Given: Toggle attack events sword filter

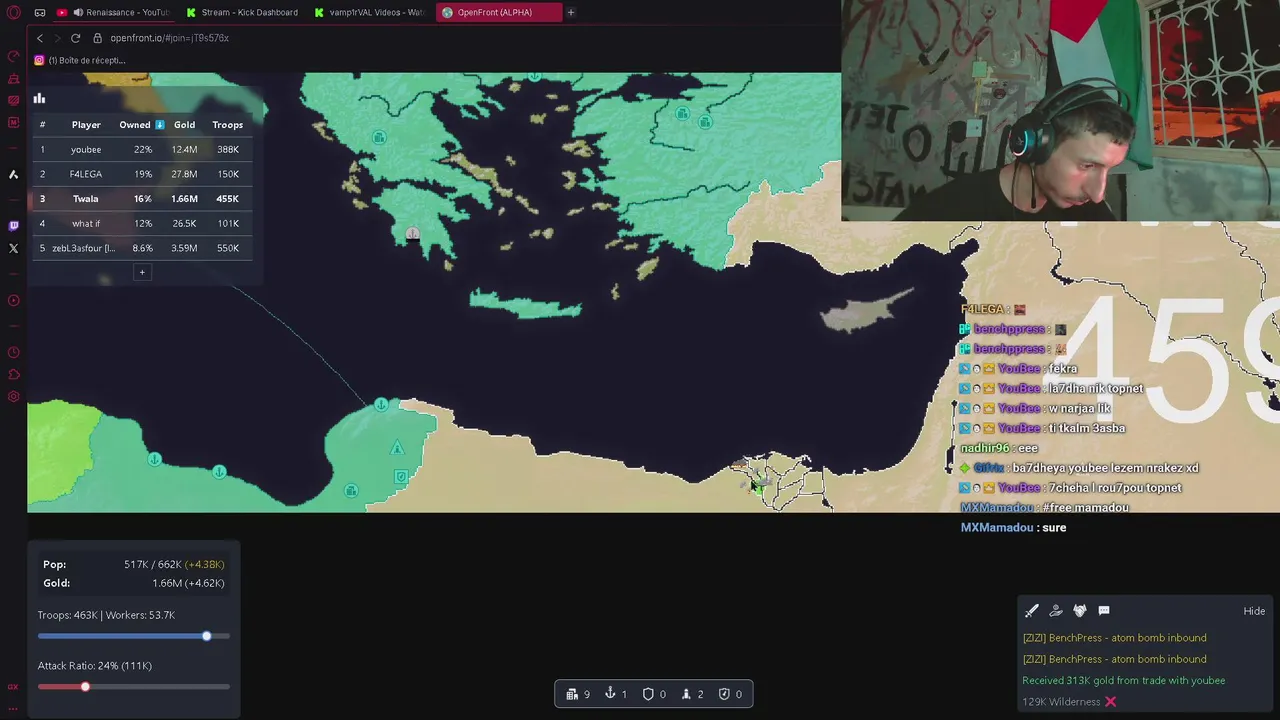Looking at the screenshot, I should click(1032, 610).
